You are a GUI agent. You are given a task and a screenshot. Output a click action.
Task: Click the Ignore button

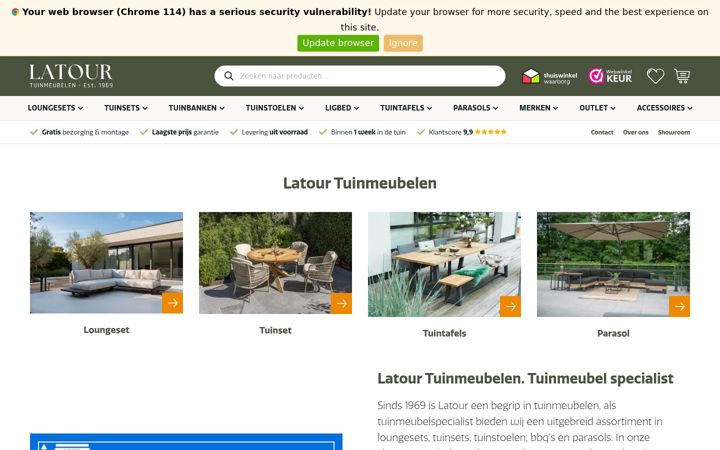[x=403, y=43]
